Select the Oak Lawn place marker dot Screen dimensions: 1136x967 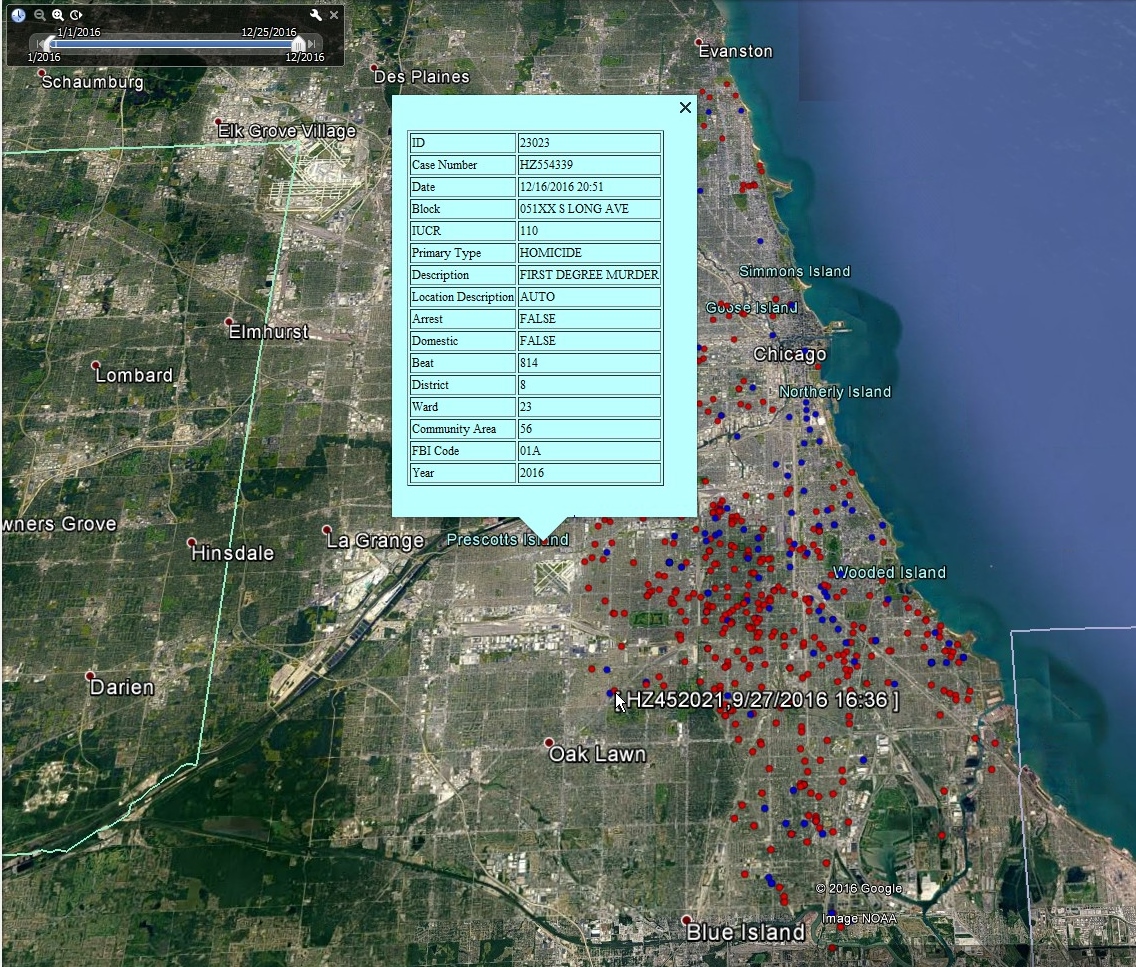[549, 743]
